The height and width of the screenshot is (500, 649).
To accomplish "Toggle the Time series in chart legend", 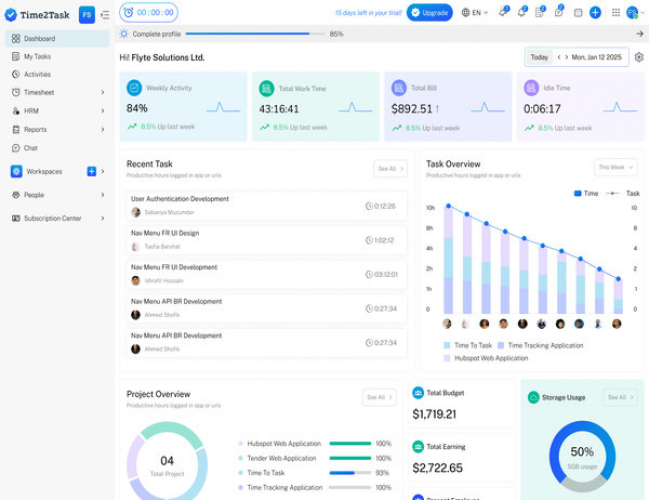I will tap(586, 193).
